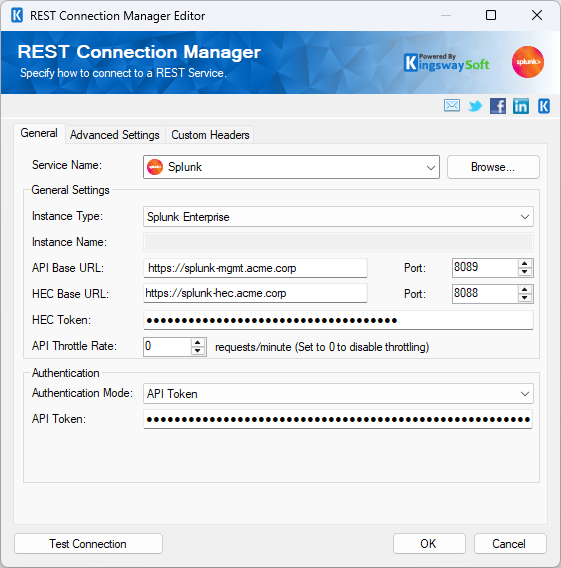Click the Splunk logo in the banner

[x=528, y=62]
